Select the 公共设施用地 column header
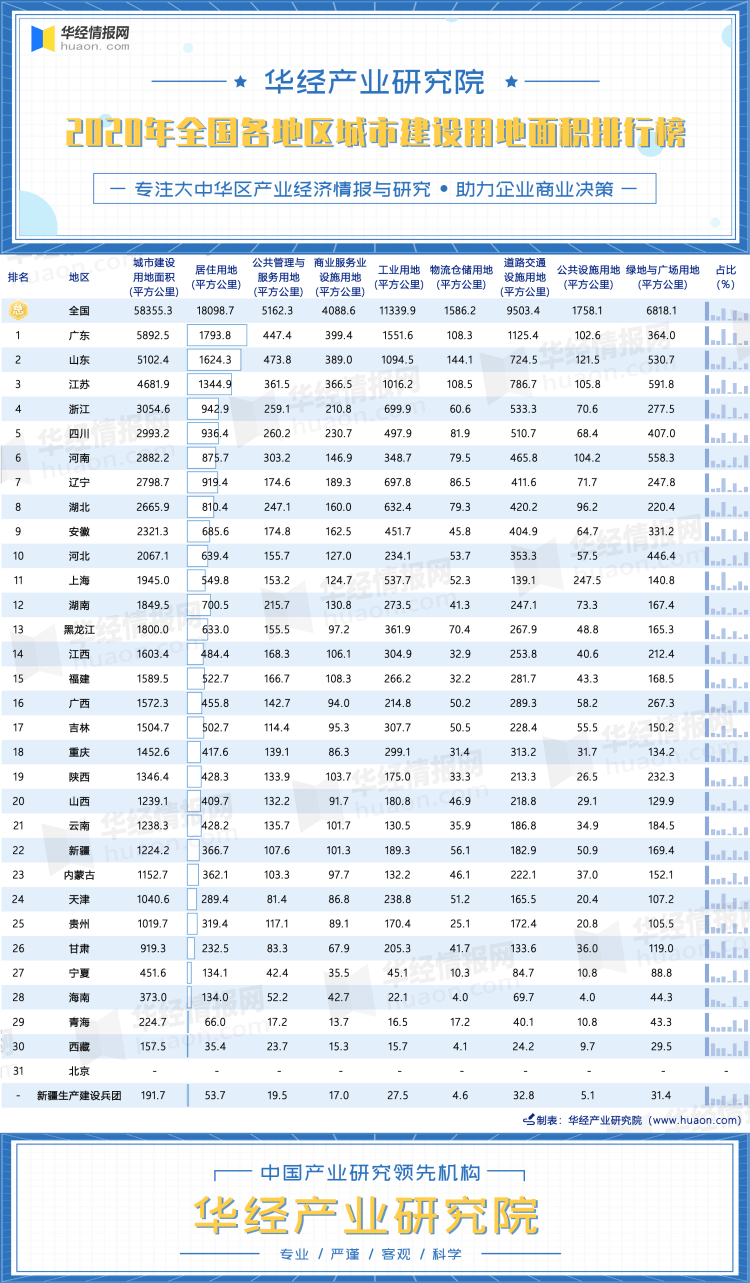 coord(588,276)
